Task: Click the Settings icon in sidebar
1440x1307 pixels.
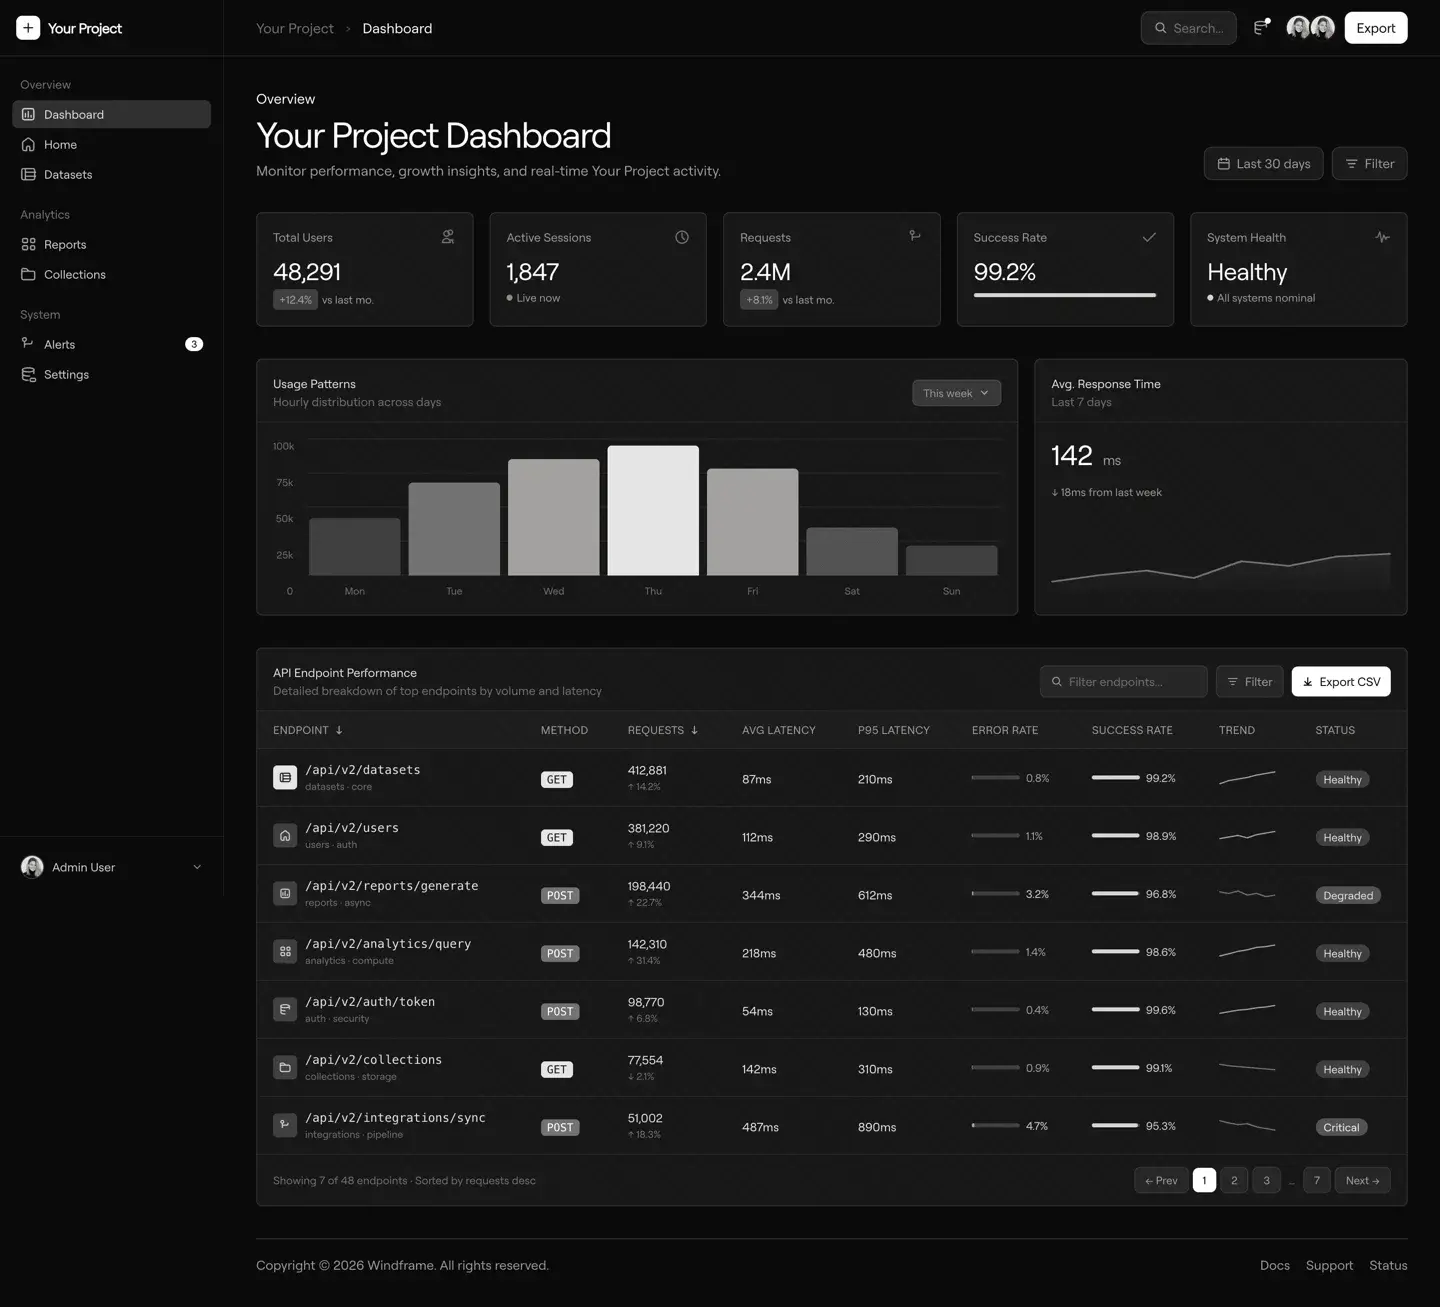Action: point(28,374)
